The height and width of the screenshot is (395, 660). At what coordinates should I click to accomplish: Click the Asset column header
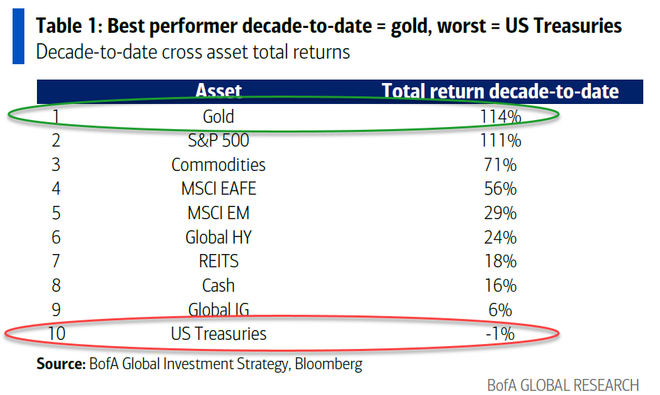pyautogui.click(x=218, y=91)
